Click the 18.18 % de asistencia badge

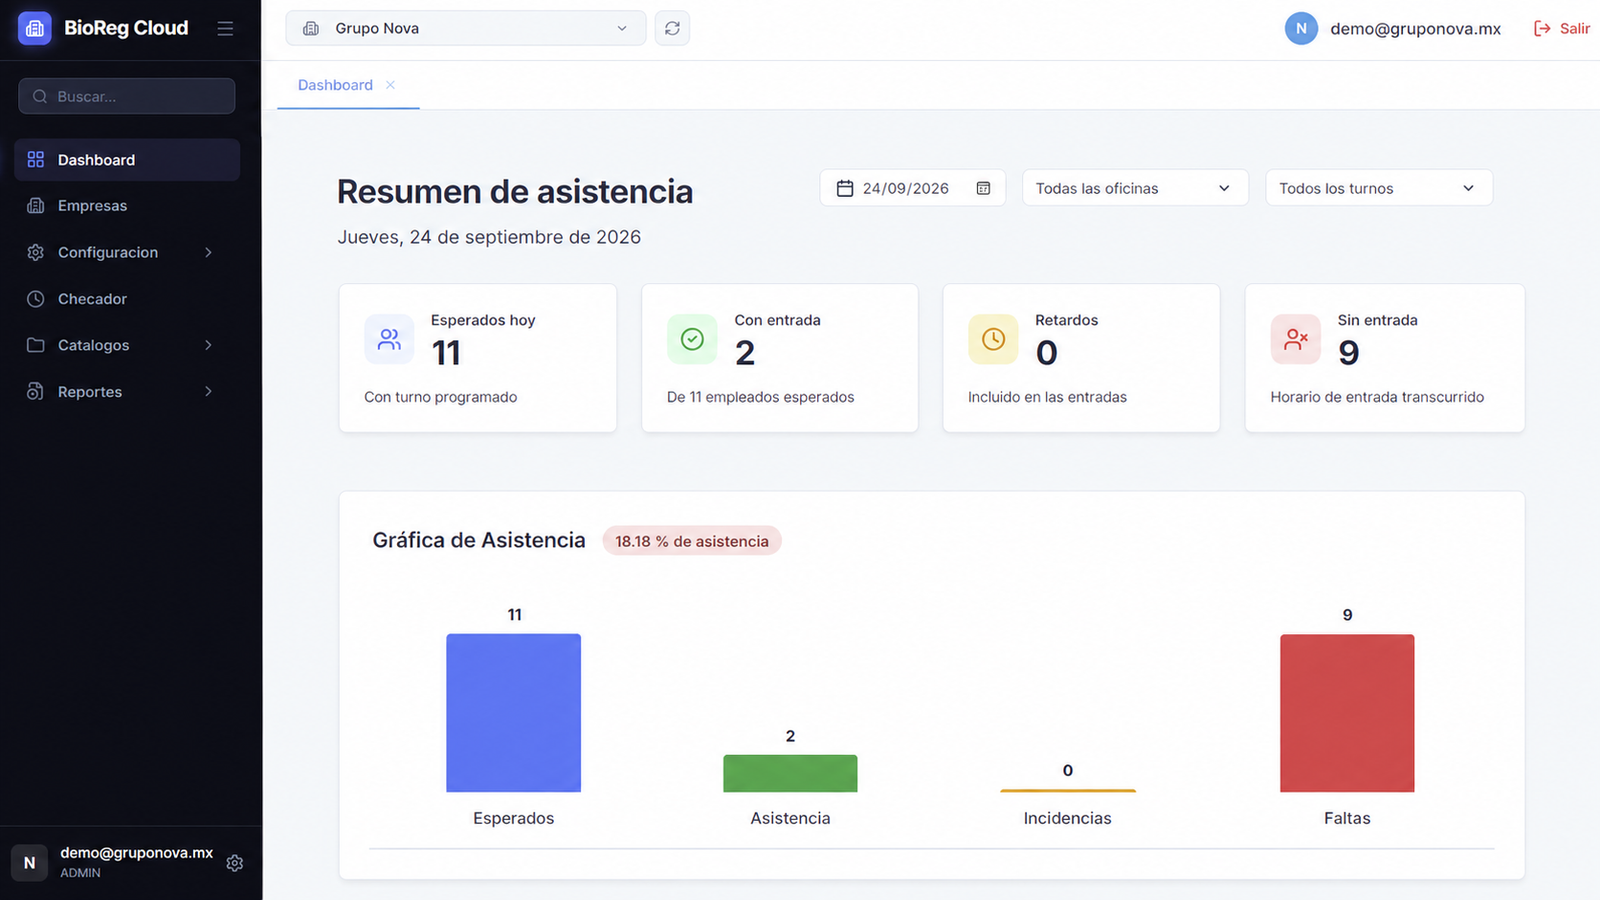click(x=692, y=541)
